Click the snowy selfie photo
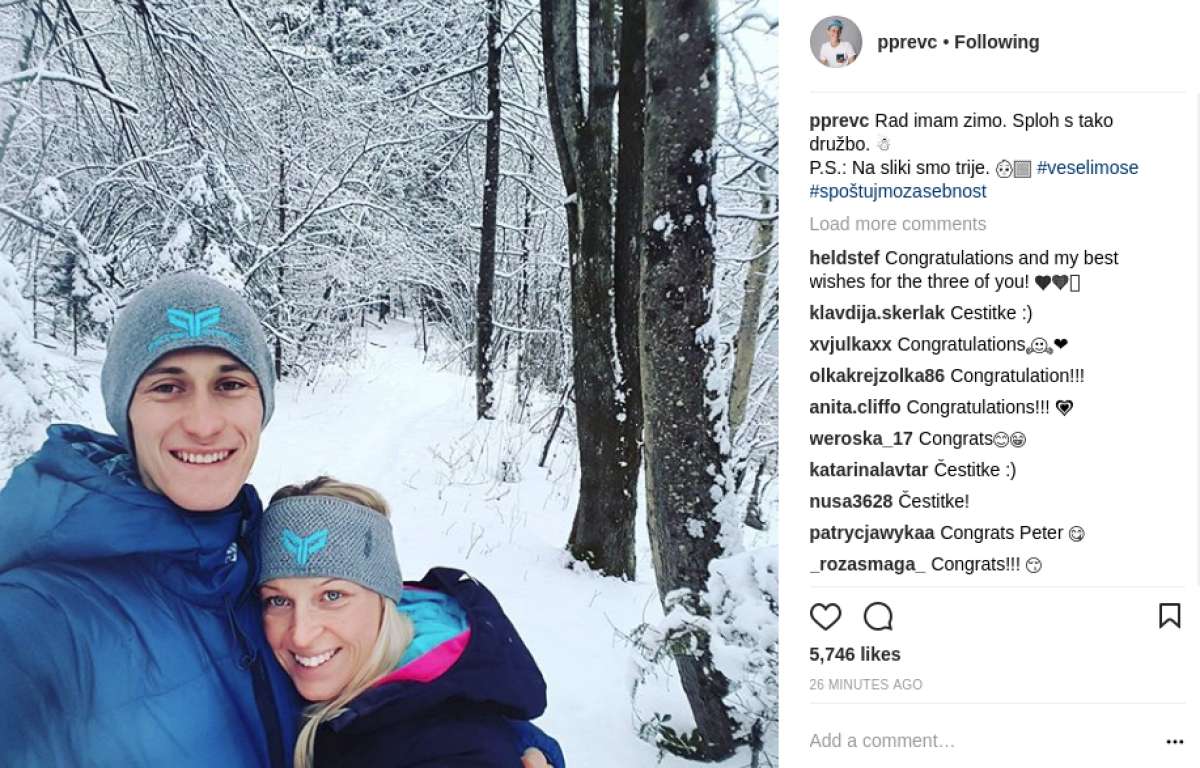This screenshot has height=768, width=1200. tap(389, 384)
